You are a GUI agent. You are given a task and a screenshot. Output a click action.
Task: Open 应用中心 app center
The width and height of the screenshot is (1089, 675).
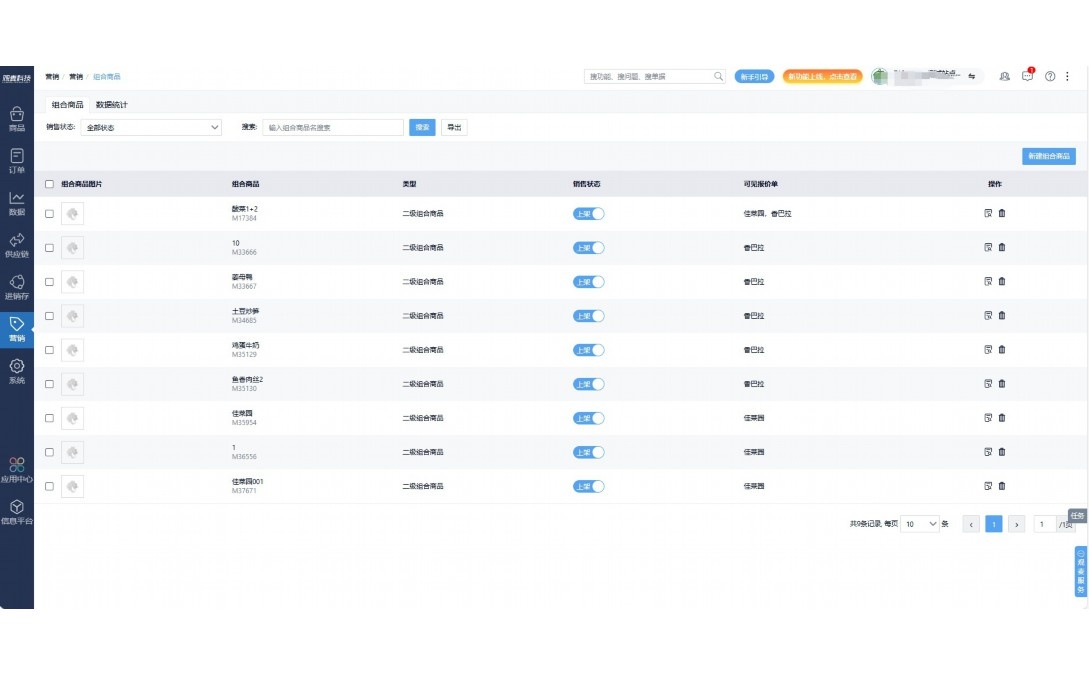point(16,470)
